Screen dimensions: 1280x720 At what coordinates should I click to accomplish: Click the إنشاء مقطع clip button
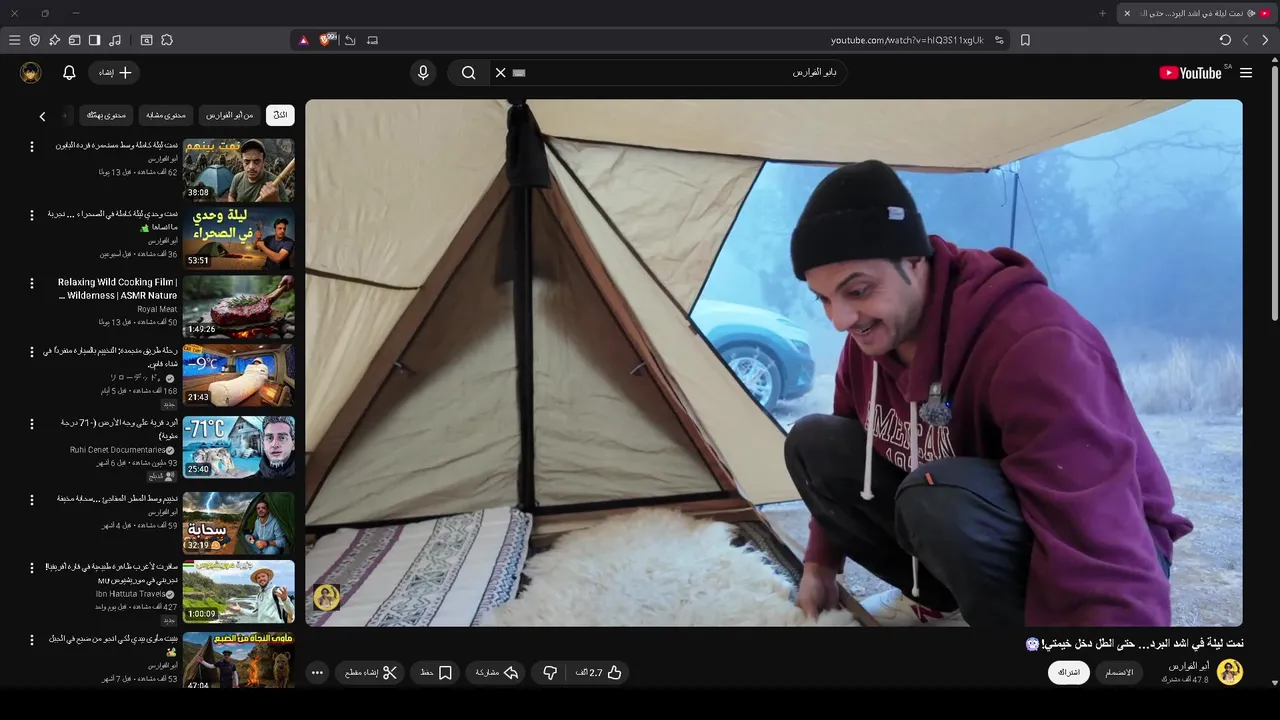370,673
